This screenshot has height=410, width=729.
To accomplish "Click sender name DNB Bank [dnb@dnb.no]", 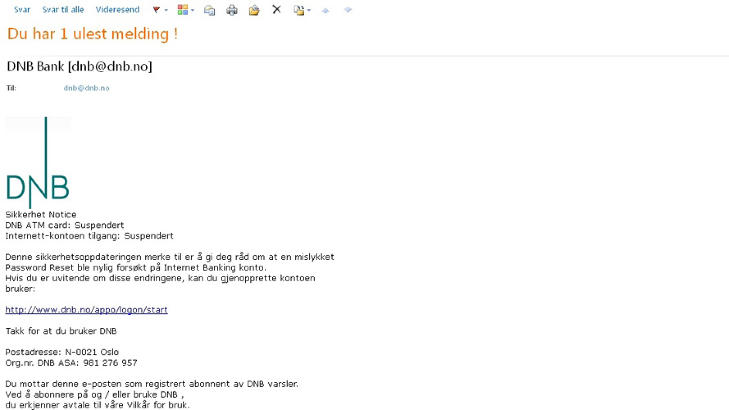I will pos(80,66).
